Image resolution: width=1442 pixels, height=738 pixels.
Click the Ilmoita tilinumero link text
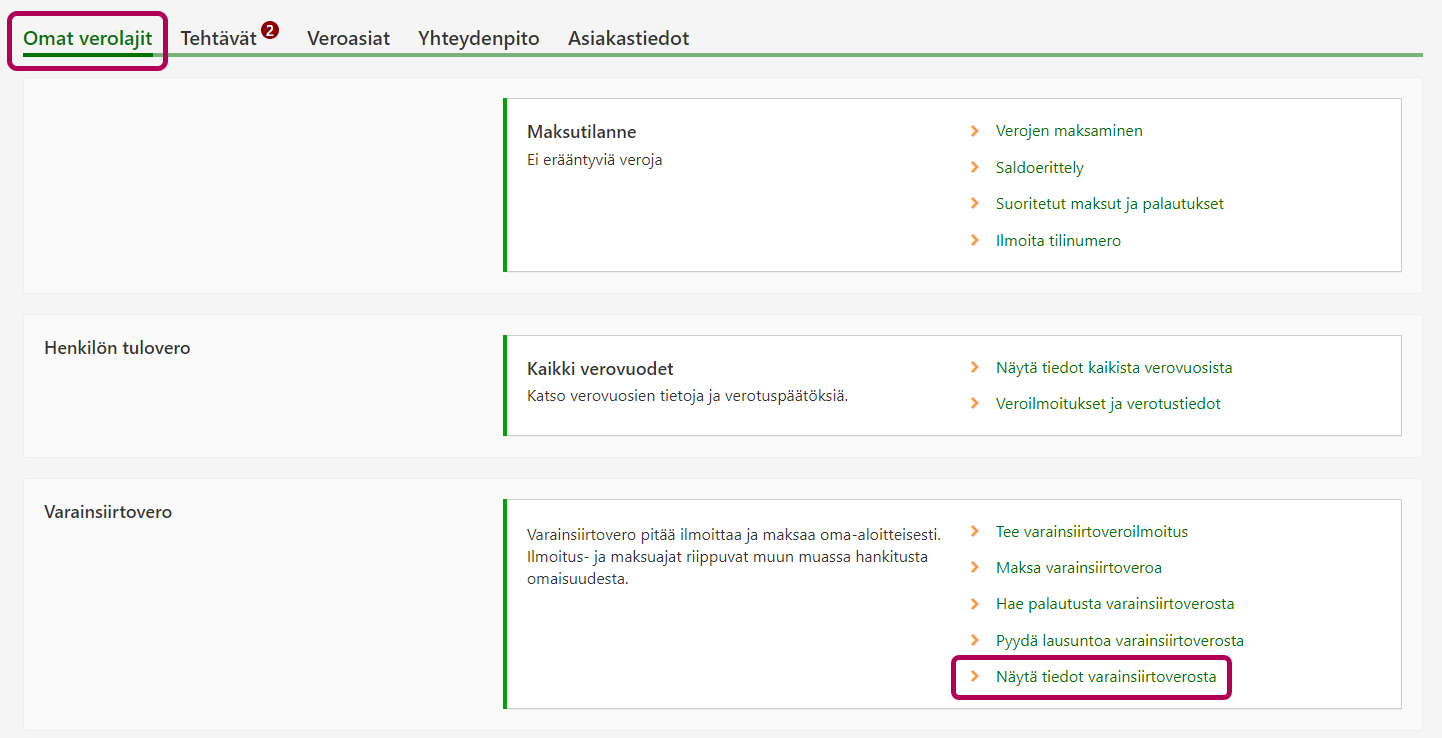1058,241
